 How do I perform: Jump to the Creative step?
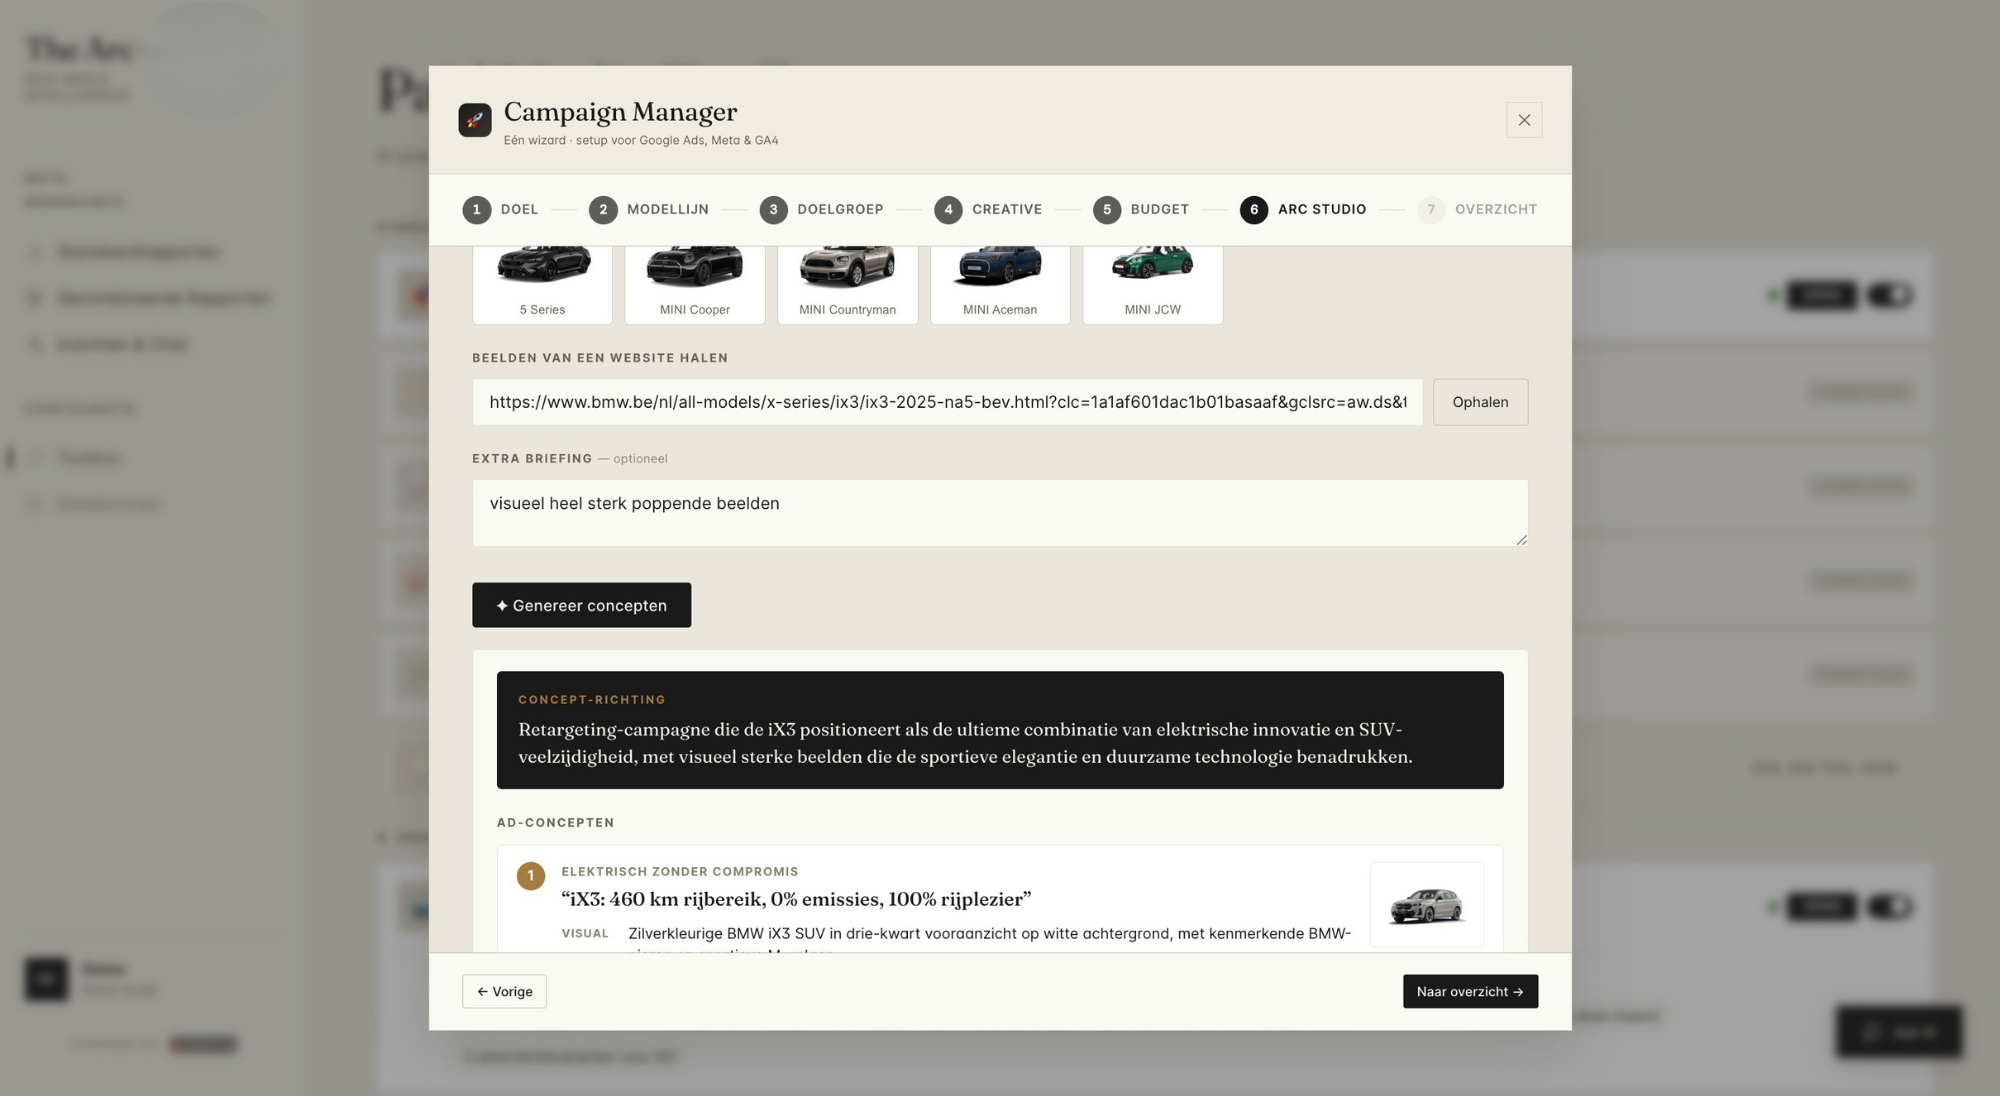tap(989, 209)
